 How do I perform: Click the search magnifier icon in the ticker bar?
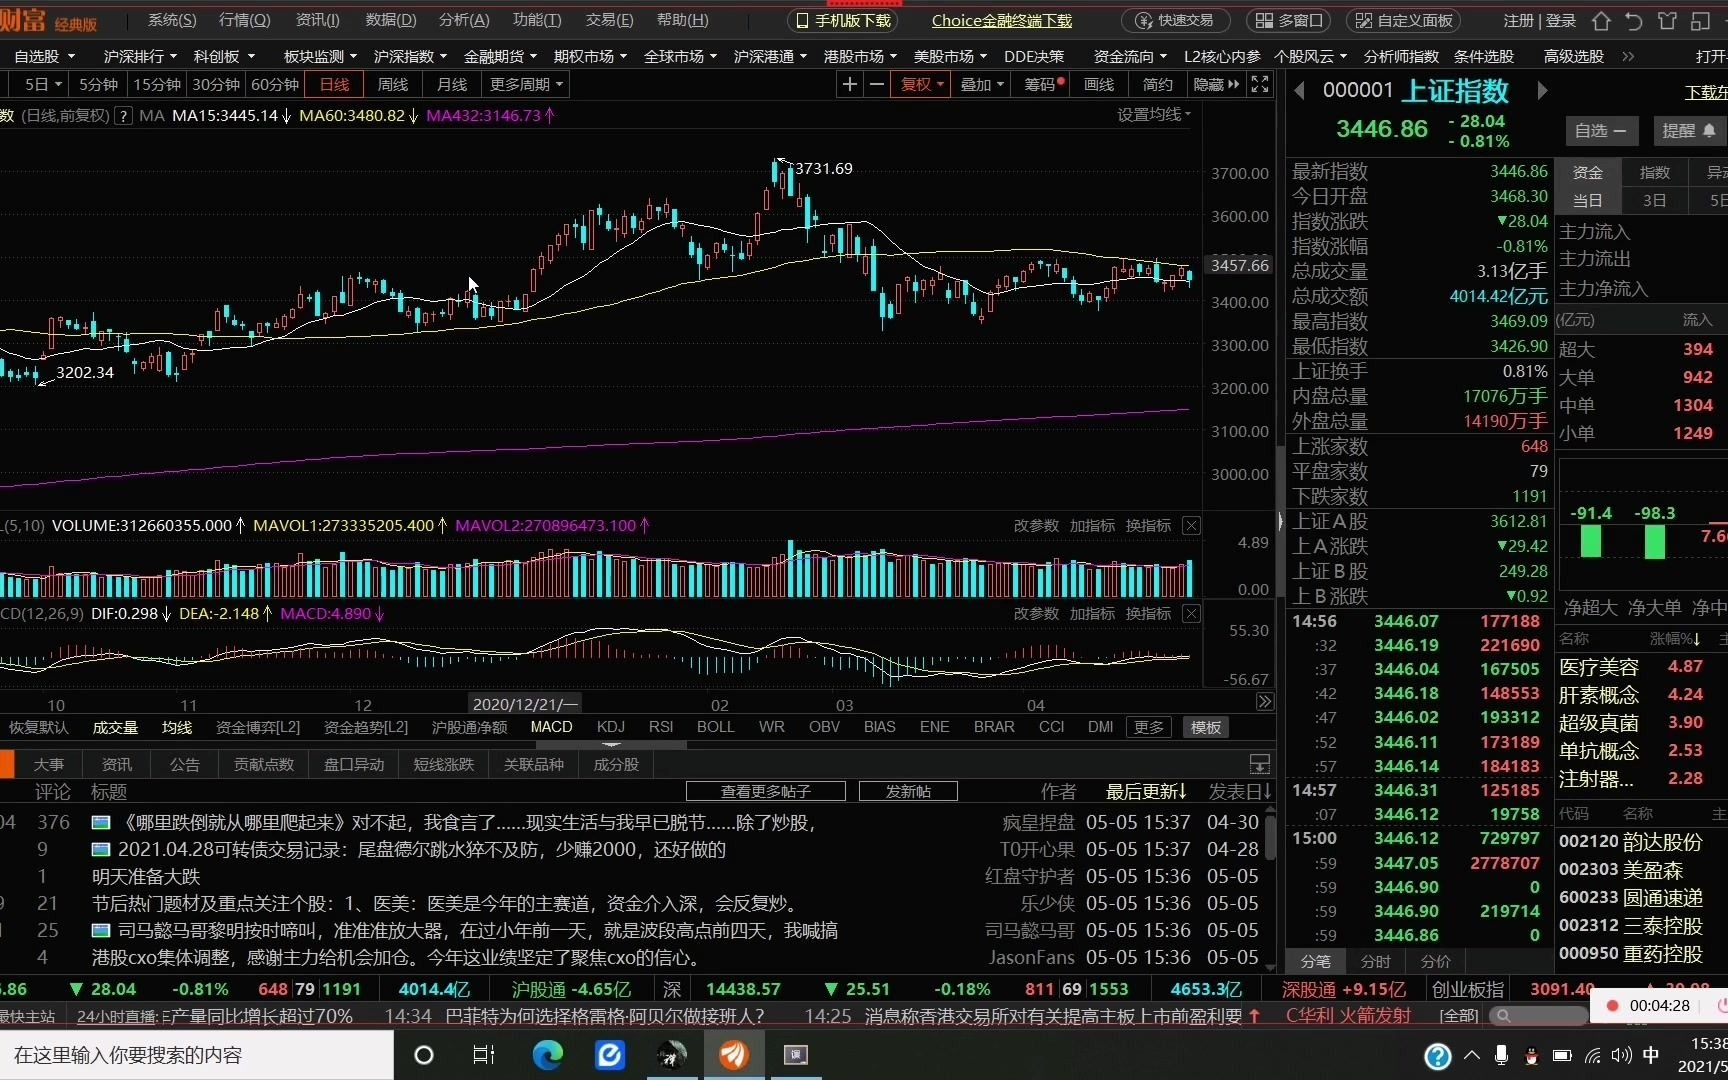[x=1503, y=1016]
